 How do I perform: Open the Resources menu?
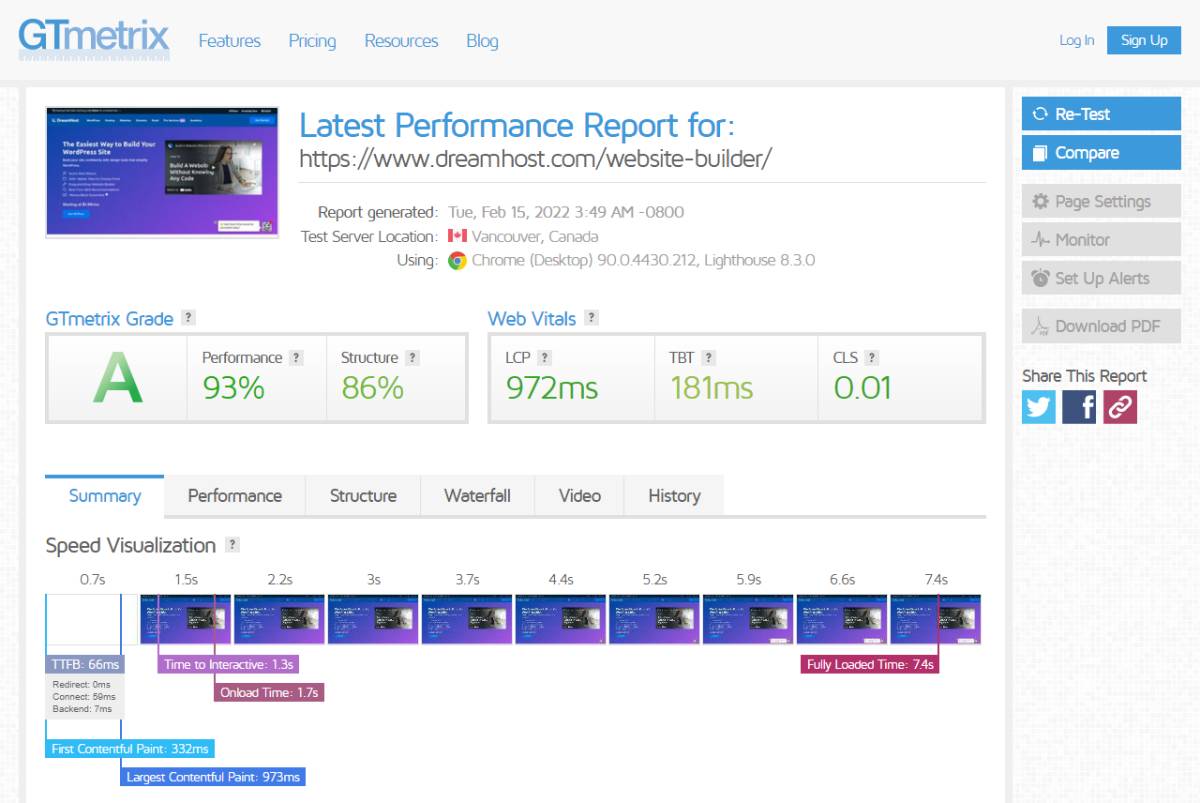pos(401,41)
